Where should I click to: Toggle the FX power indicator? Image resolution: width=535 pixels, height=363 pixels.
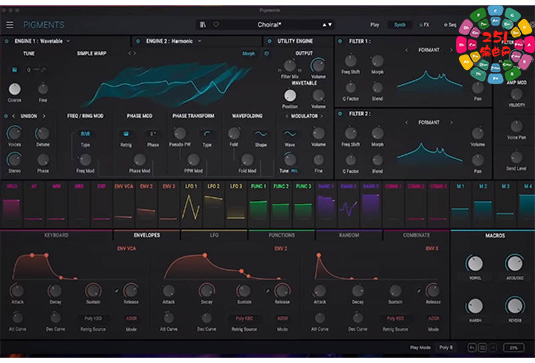[421, 25]
